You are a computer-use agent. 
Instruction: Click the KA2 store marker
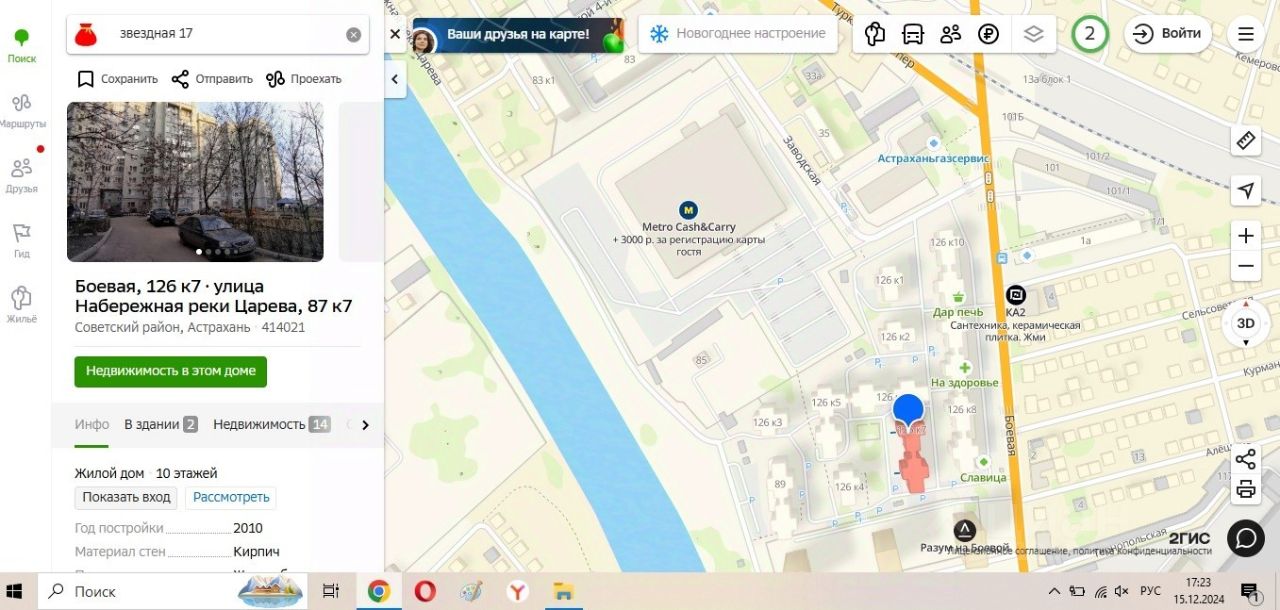(1016, 295)
